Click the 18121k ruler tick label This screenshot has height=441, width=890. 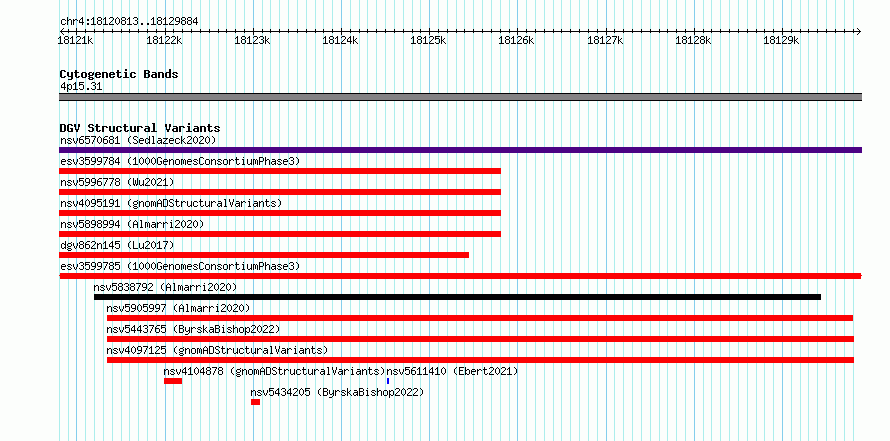point(75,41)
